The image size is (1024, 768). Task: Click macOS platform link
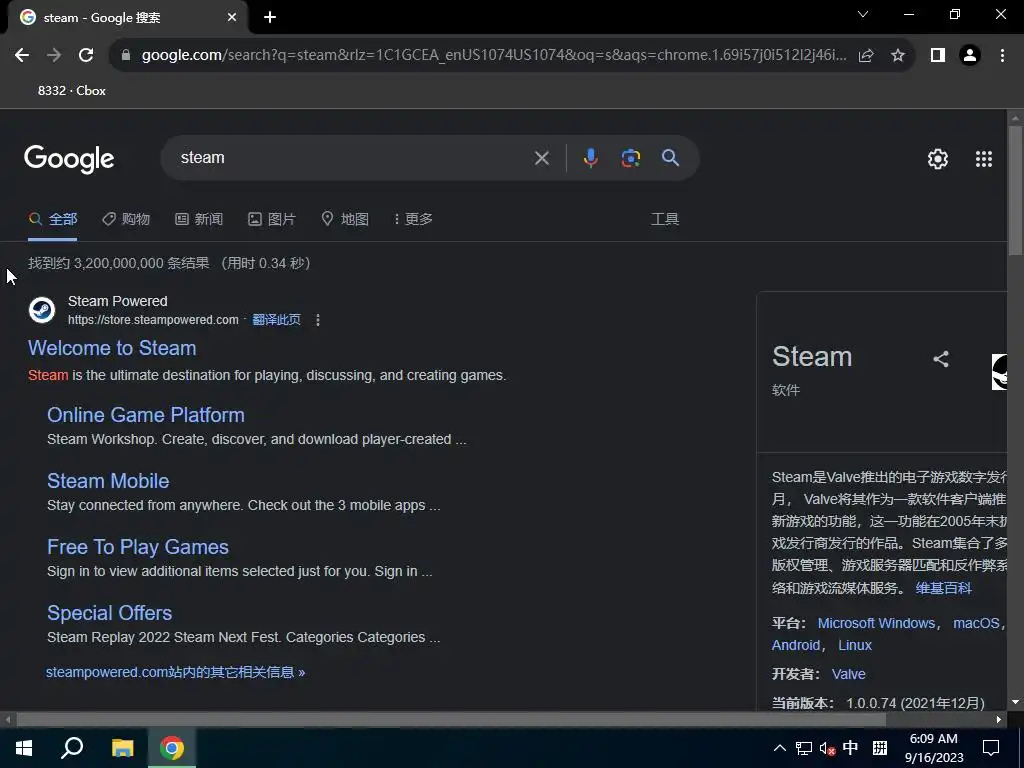[x=976, y=624]
